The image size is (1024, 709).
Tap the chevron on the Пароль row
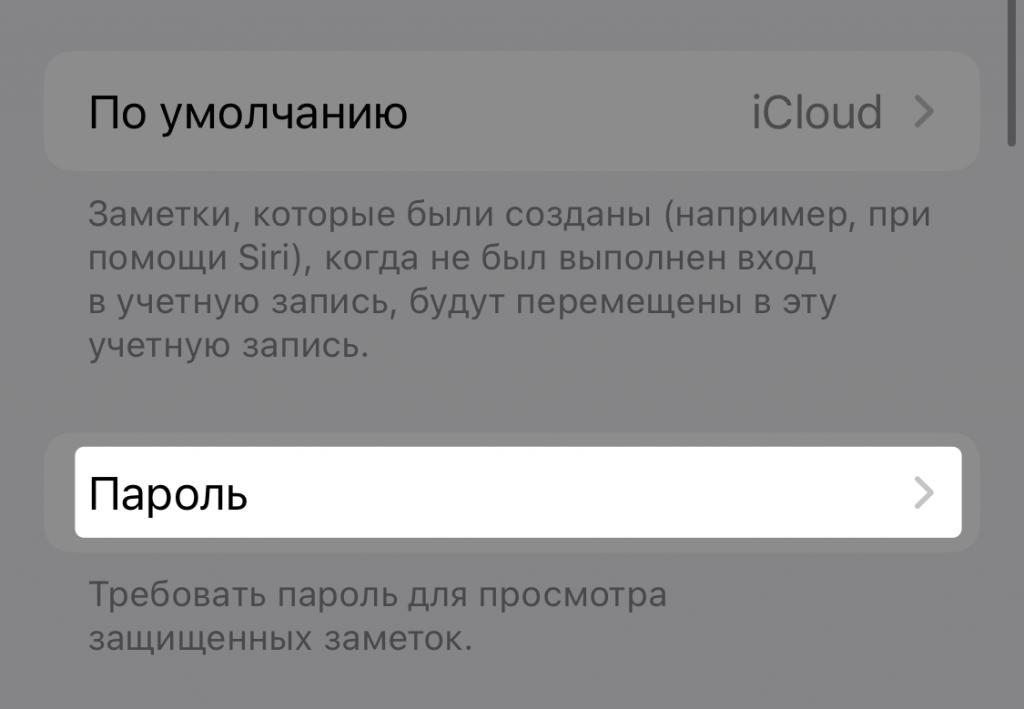point(924,493)
